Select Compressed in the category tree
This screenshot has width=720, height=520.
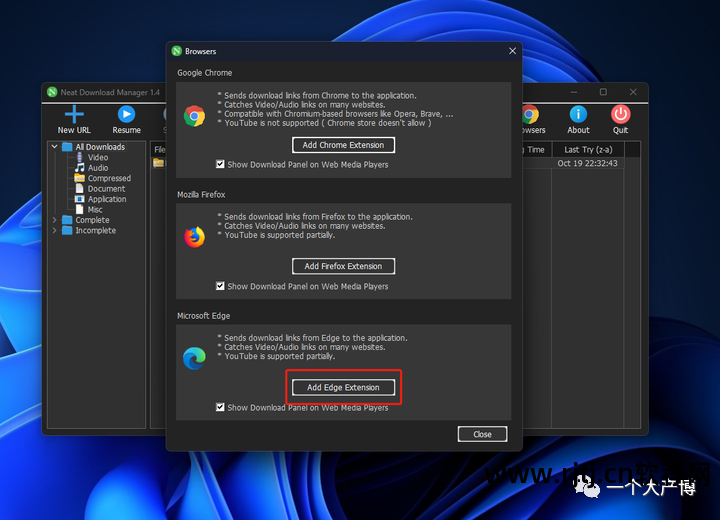point(109,178)
